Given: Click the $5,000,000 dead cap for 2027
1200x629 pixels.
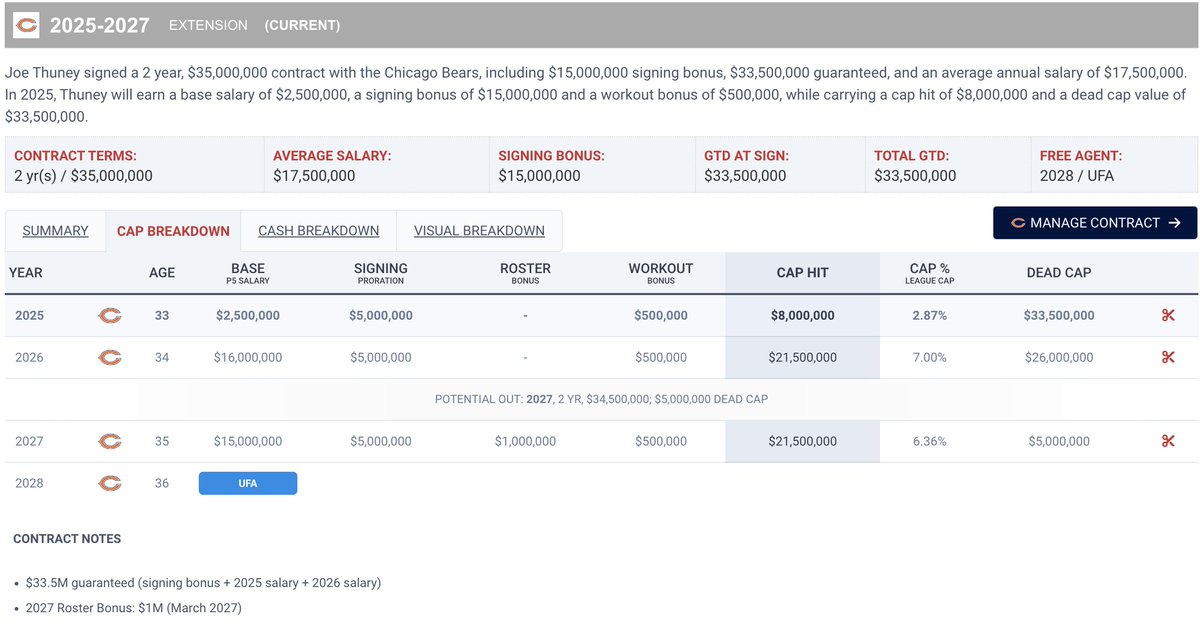Looking at the screenshot, I should click(1059, 442).
